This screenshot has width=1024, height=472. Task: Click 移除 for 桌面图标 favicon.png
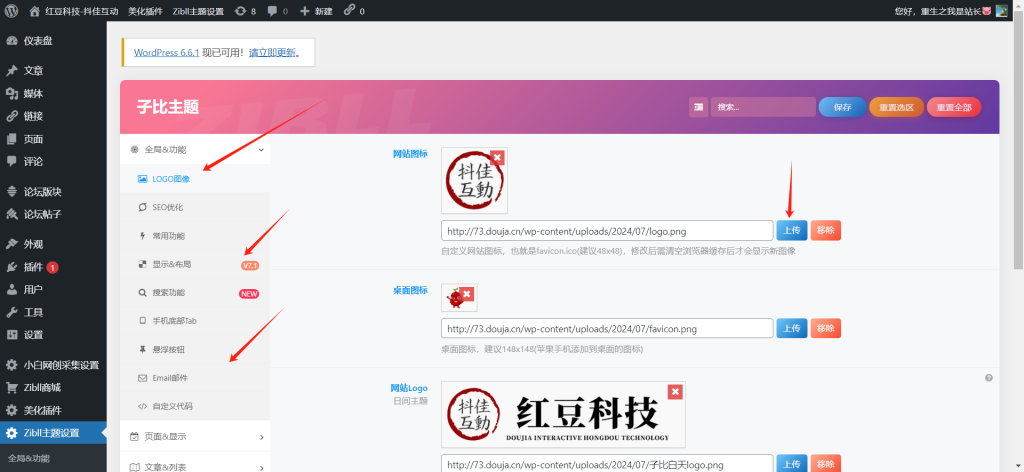pos(825,328)
